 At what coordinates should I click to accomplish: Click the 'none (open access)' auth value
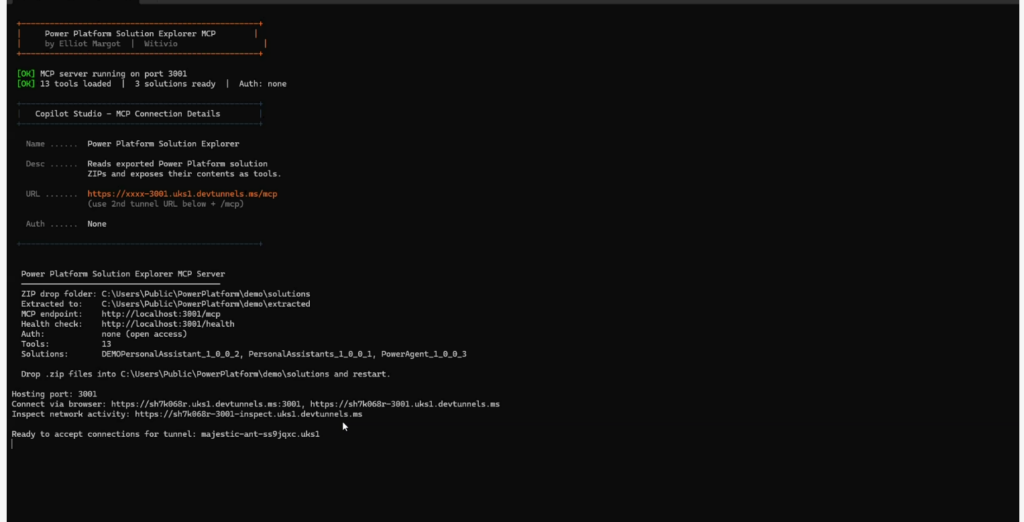click(x=144, y=334)
